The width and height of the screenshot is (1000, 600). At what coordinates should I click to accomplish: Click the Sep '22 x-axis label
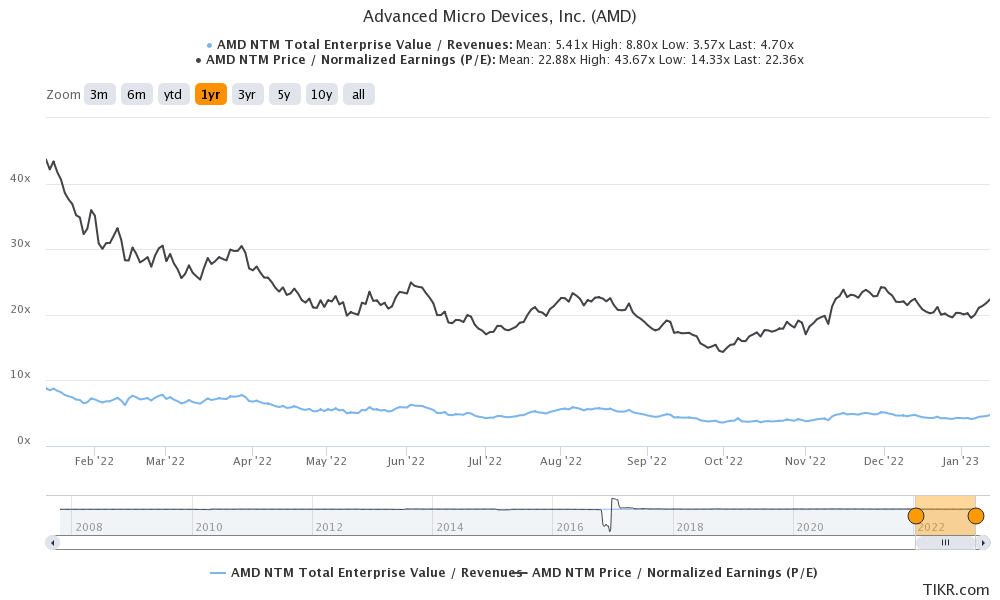point(647,461)
